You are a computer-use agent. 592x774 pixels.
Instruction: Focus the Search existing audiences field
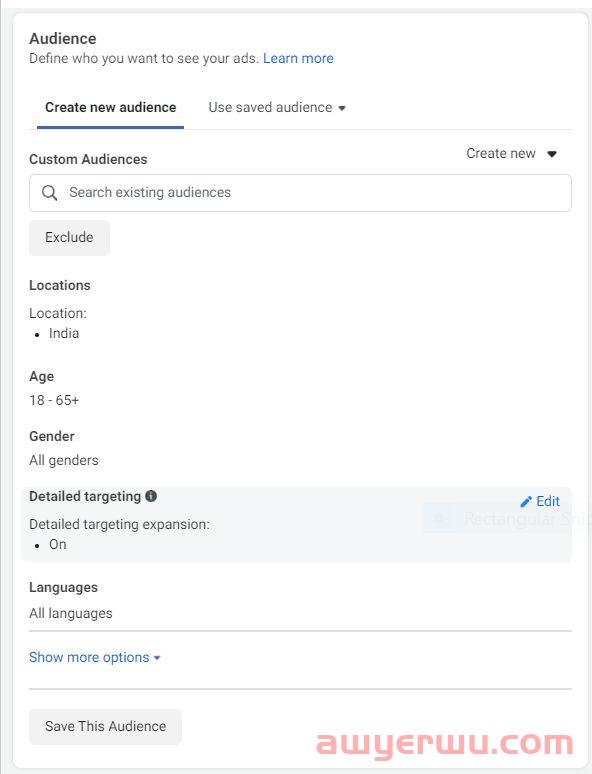300,193
